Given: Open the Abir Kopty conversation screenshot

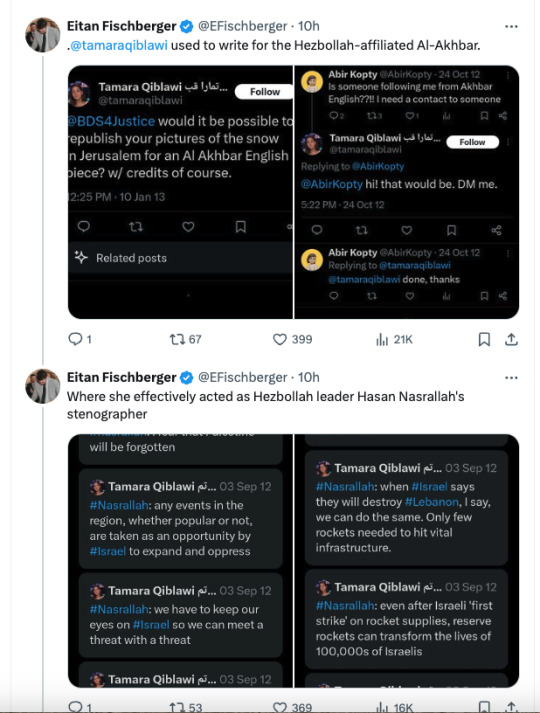Looking at the screenshot, I should [407, 192].
